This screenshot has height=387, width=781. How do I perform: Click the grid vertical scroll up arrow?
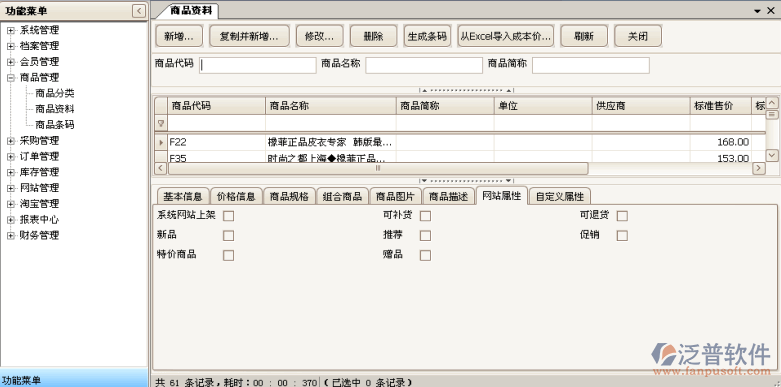click(772, 103)
